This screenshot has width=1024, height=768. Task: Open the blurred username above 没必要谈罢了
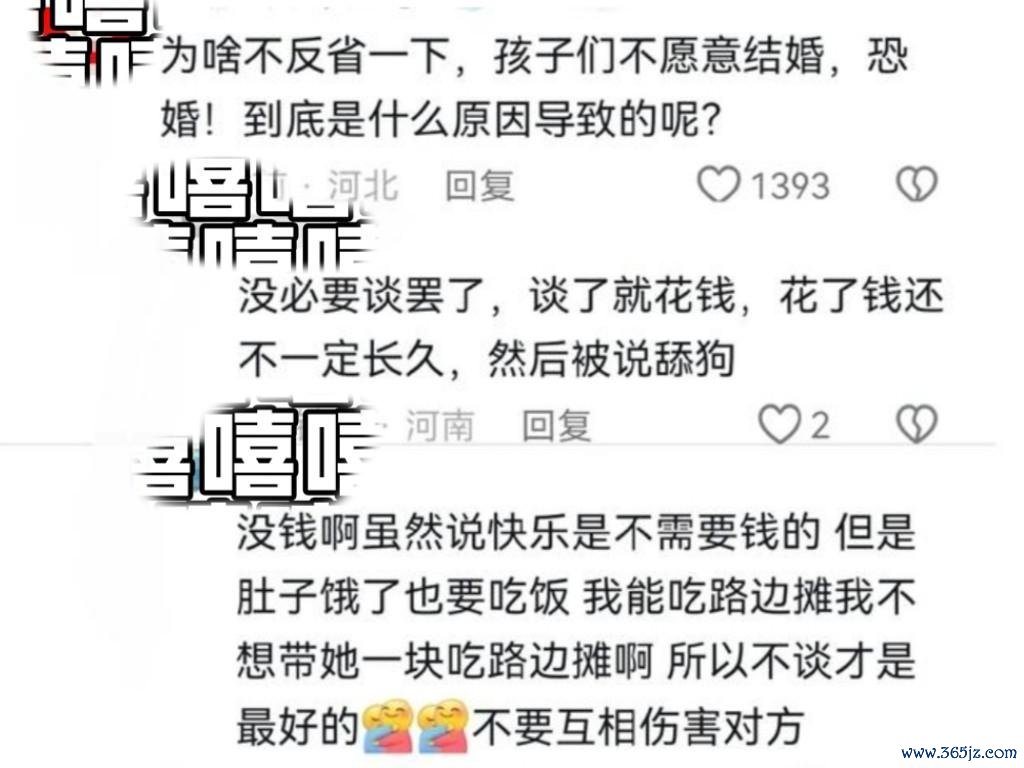click(255, 216)
